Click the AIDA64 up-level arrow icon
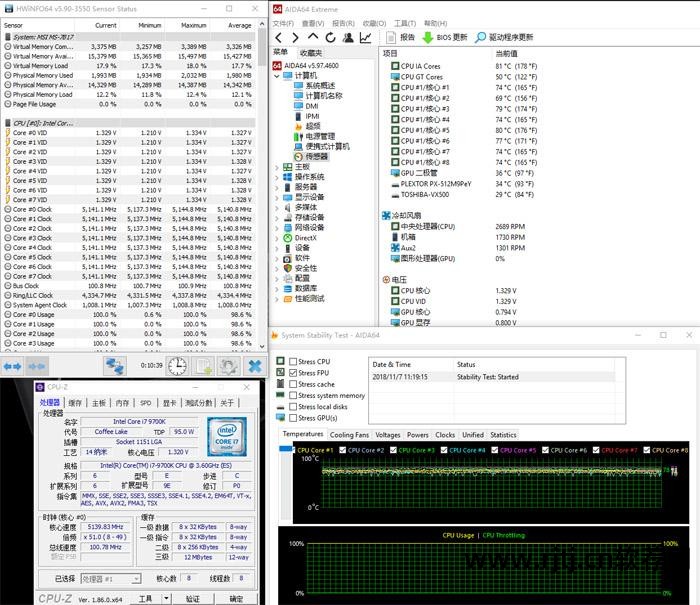 point(313,37)
